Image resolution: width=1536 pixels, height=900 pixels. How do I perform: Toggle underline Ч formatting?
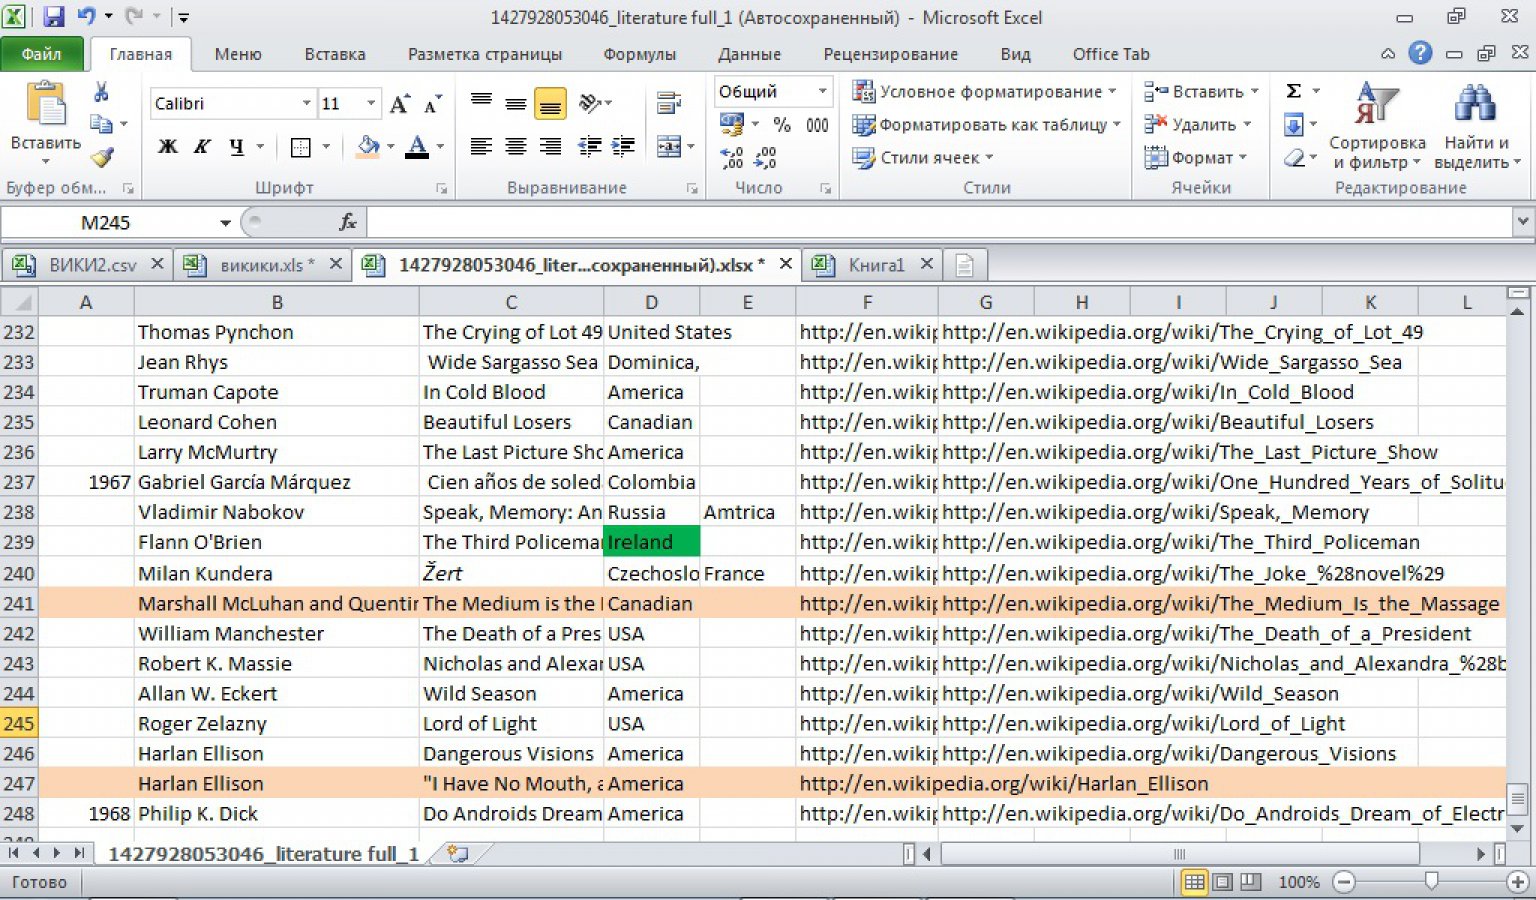click(236, 147)
